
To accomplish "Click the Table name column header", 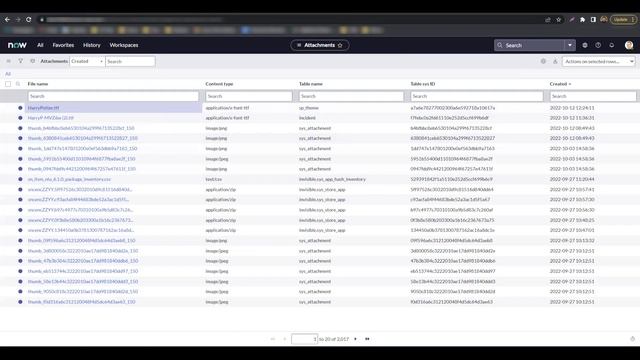I will click(311, 84).
